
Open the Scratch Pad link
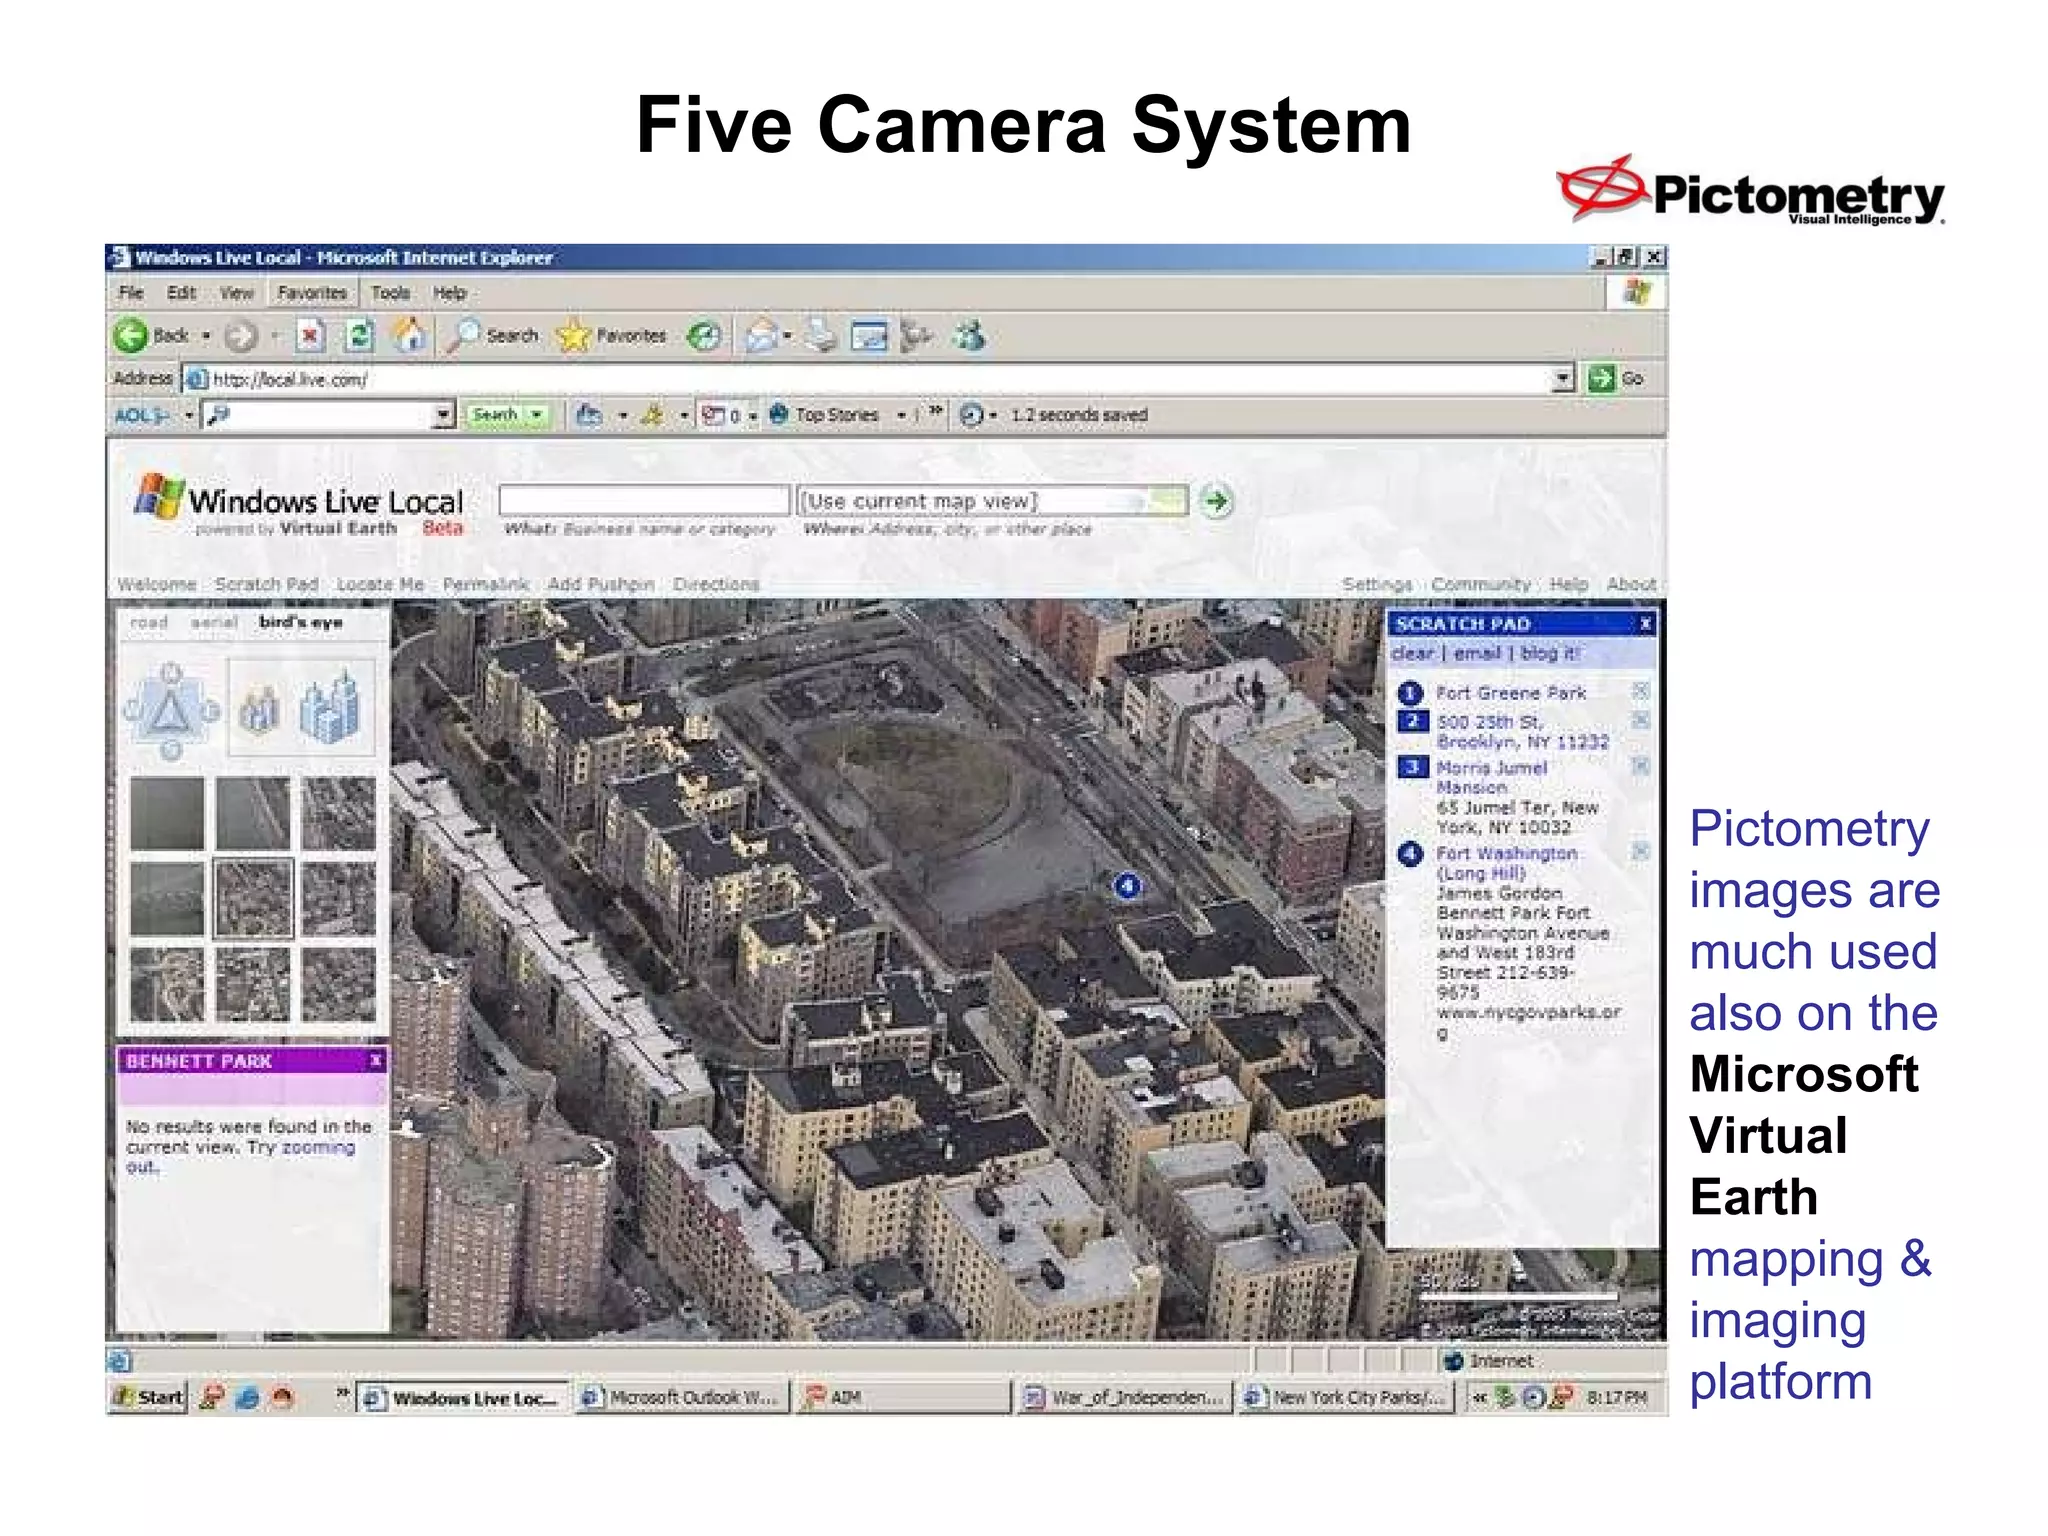coord(266,584)
